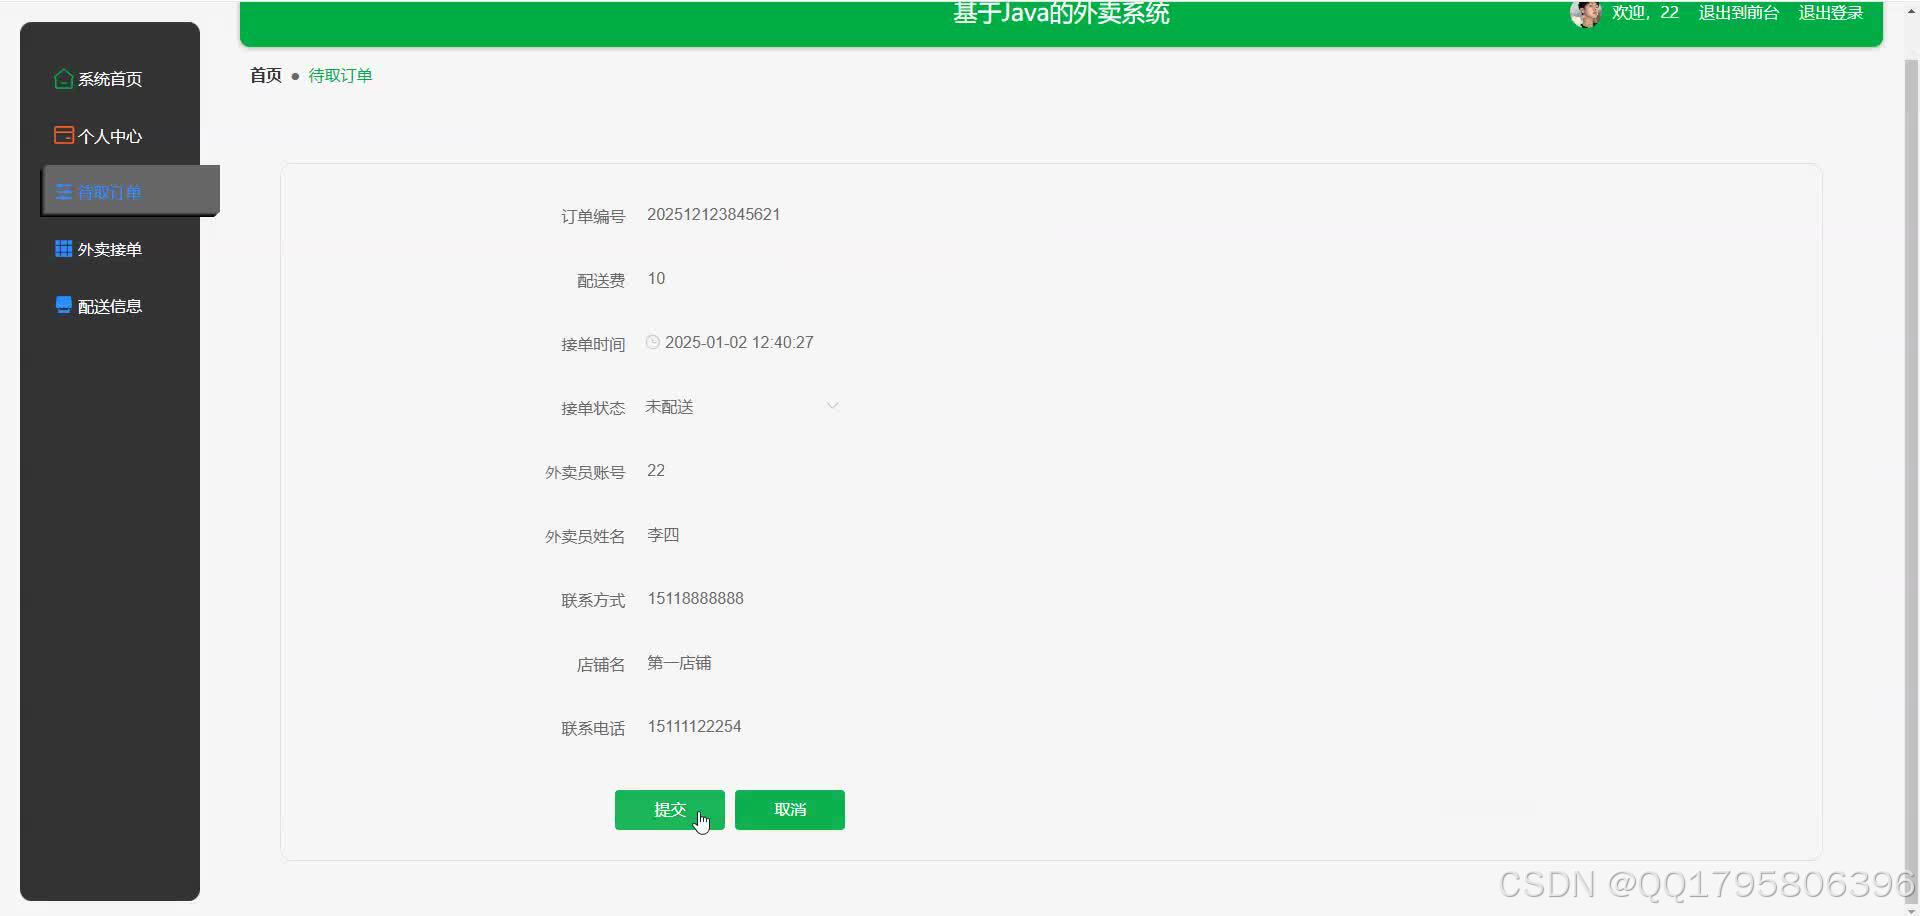This screenshot has width=1920, height=916.
Task: Select the 系统首页 home icon in sidebar
Action: click(x=63, y=78)
